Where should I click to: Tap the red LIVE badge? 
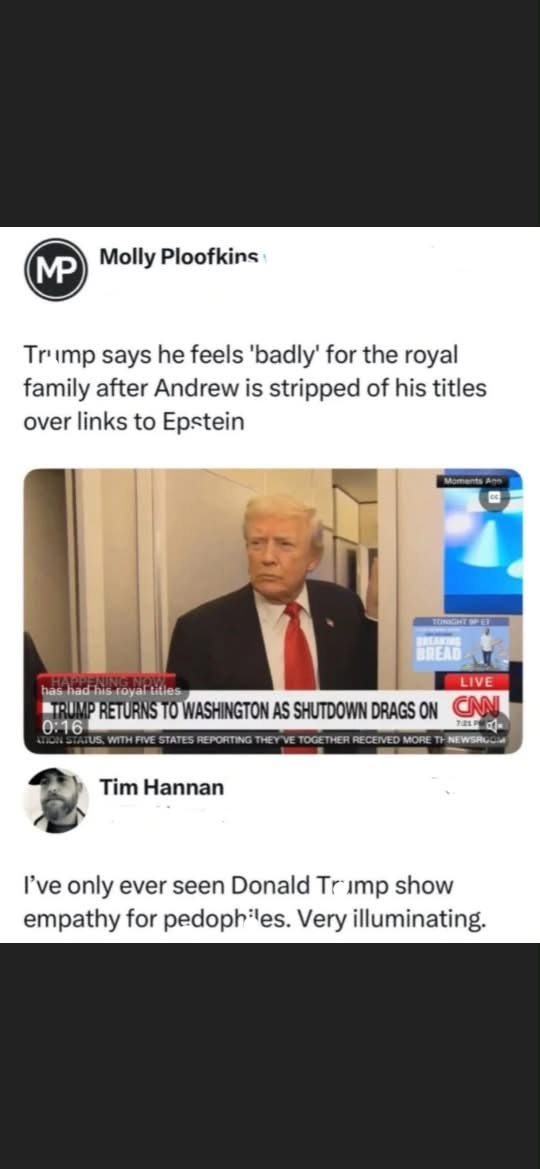click(x=476, y=681)
